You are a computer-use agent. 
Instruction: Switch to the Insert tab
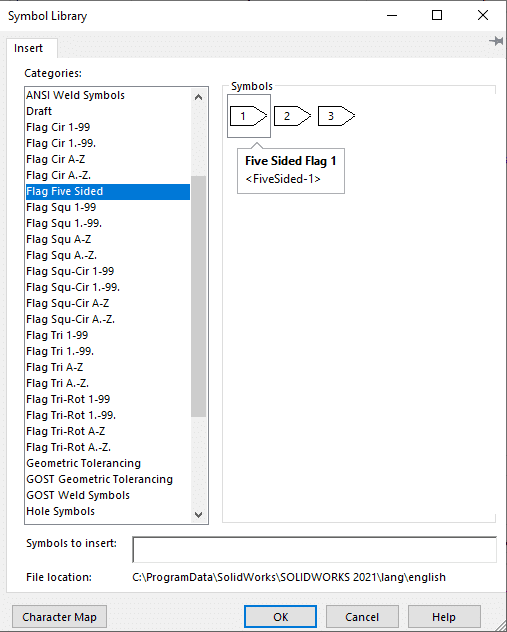tap(28, 48)
